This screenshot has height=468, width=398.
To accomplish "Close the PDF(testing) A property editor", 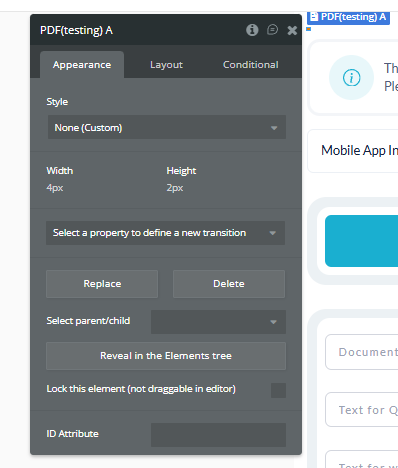I will [292, 30].
